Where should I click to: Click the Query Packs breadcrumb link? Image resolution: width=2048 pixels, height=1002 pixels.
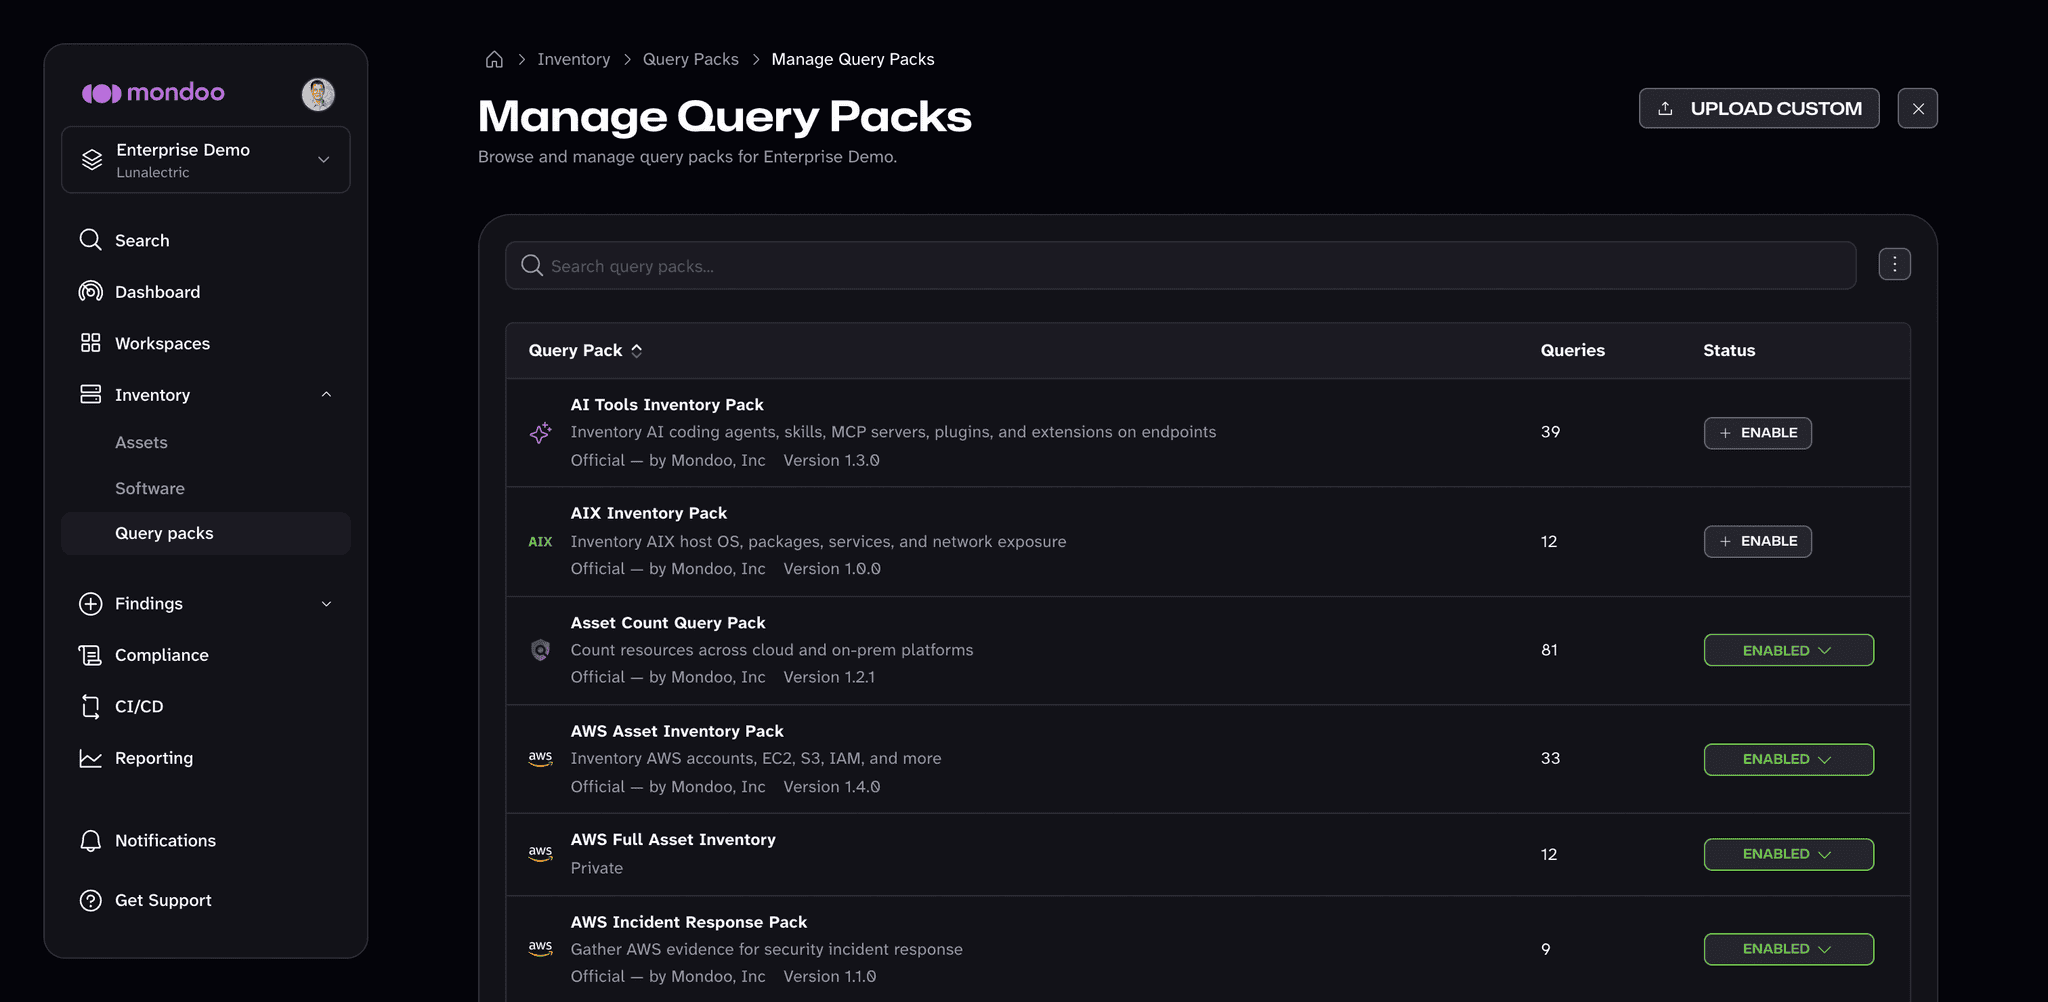(x=690, y=59)
